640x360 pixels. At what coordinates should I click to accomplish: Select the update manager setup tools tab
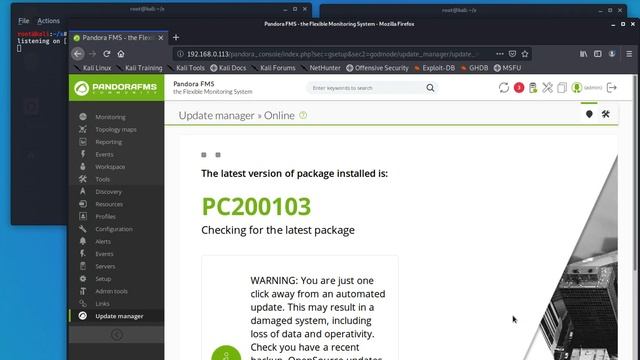(606, 114)
